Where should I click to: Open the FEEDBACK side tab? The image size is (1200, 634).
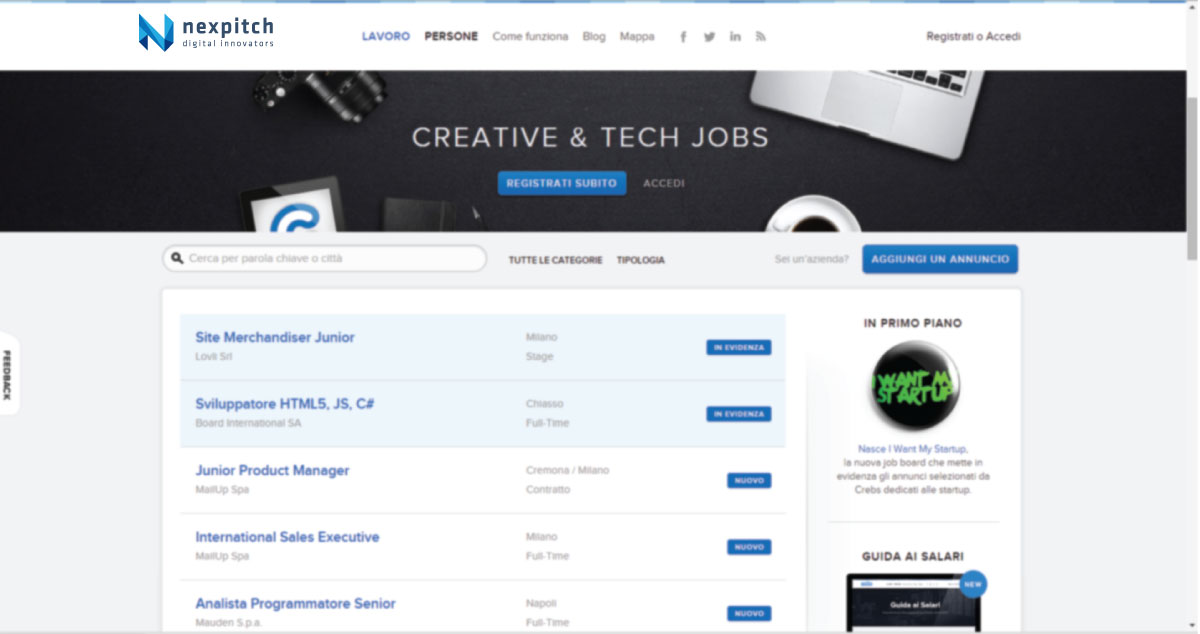7,375
